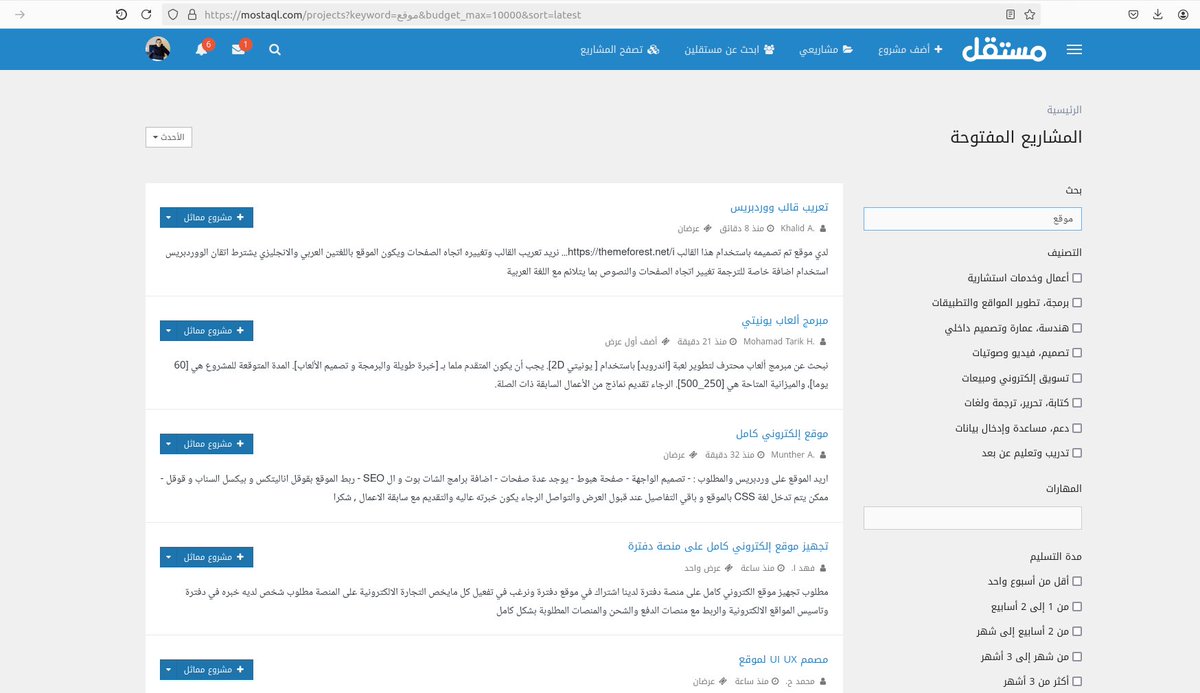
Task: Check أكثر من 3 أشهر option
Action: click(1076, 682)
